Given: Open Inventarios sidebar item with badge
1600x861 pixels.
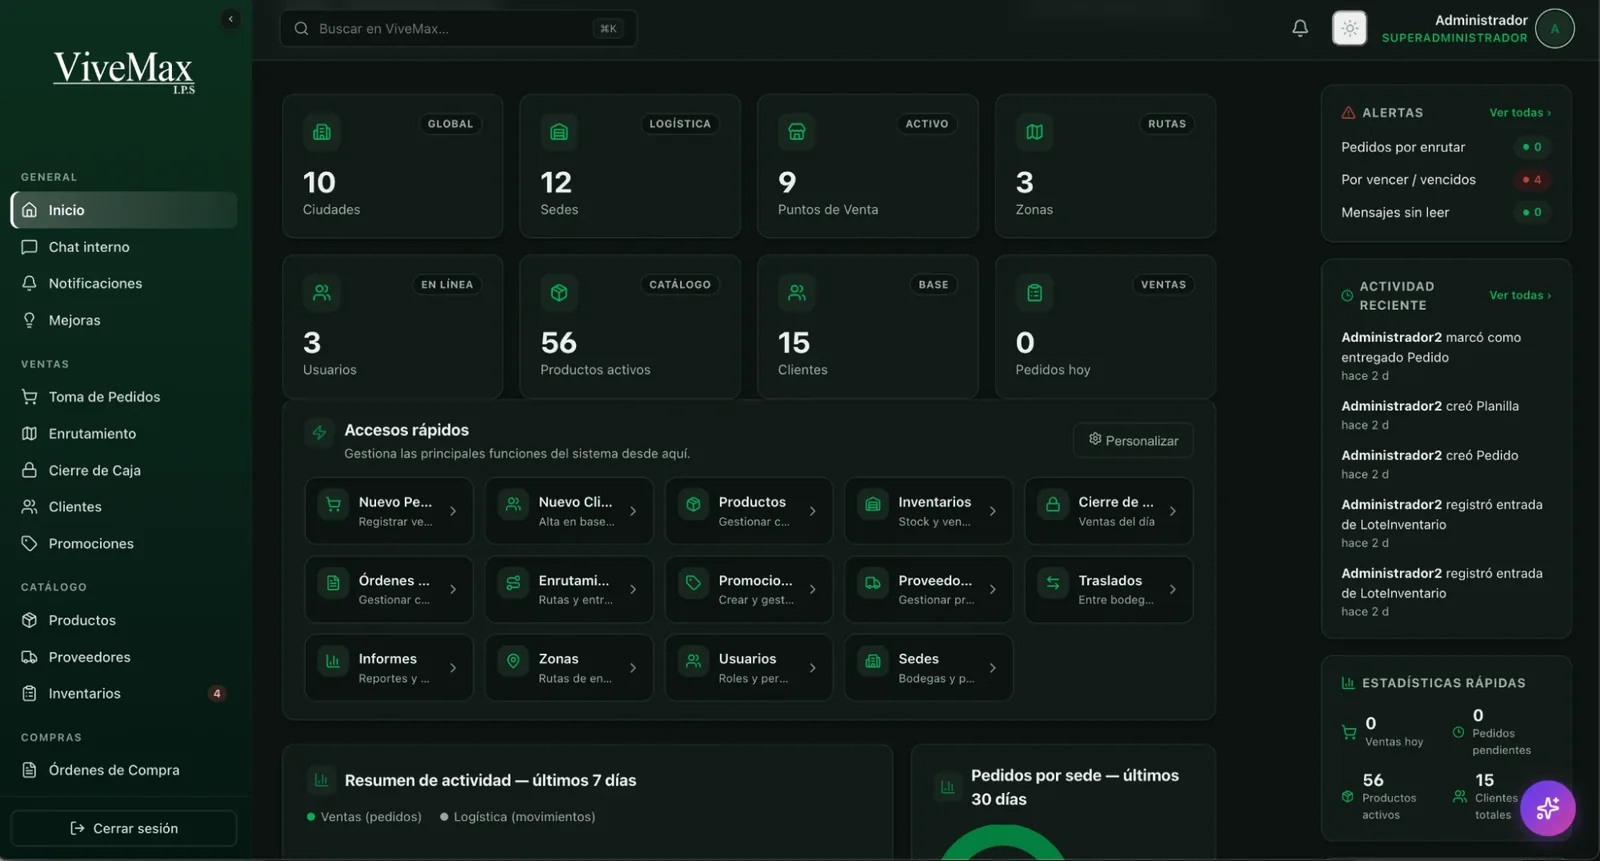Looking at the screenshot, I should (124, 694).
